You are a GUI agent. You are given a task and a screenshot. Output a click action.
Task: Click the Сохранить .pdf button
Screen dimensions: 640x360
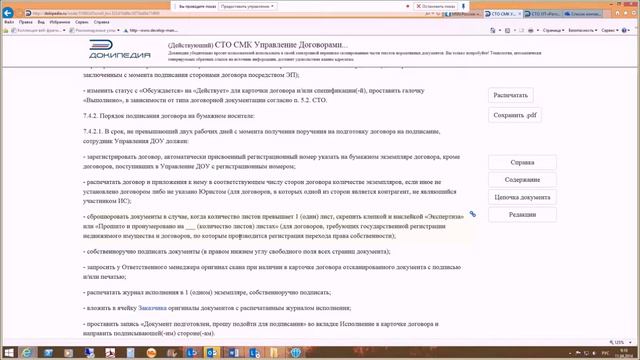tap(515, 115)
